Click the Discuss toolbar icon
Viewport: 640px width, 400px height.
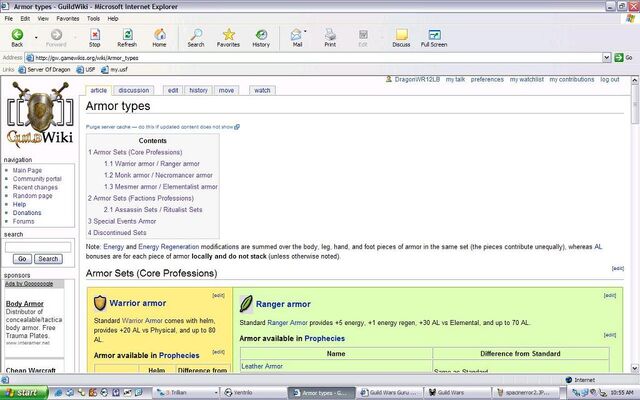tap(401, 38)
